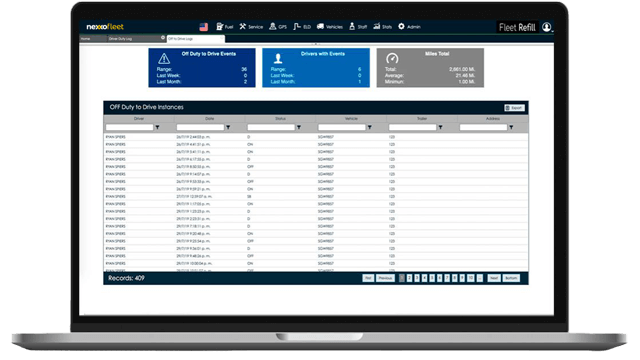Switch to the Home tab
Screen dimensions: 640x360
click(x=85, y=39)
